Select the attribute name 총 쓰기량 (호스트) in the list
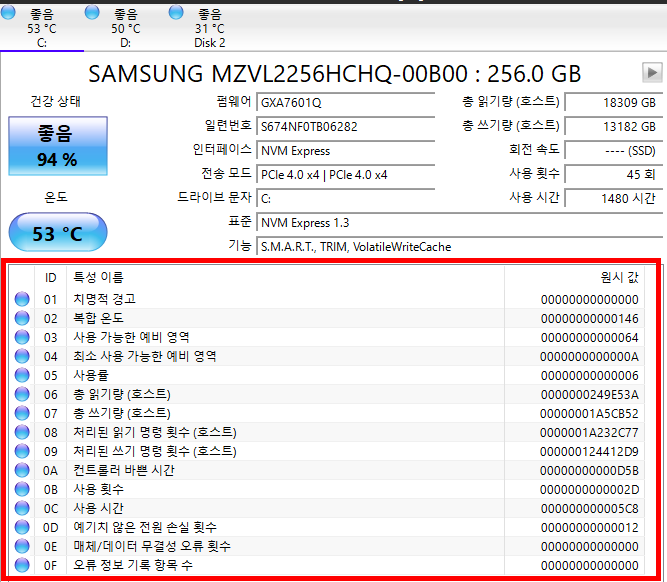The width and height of the screenshot is (667, 582). click(122, 413)
